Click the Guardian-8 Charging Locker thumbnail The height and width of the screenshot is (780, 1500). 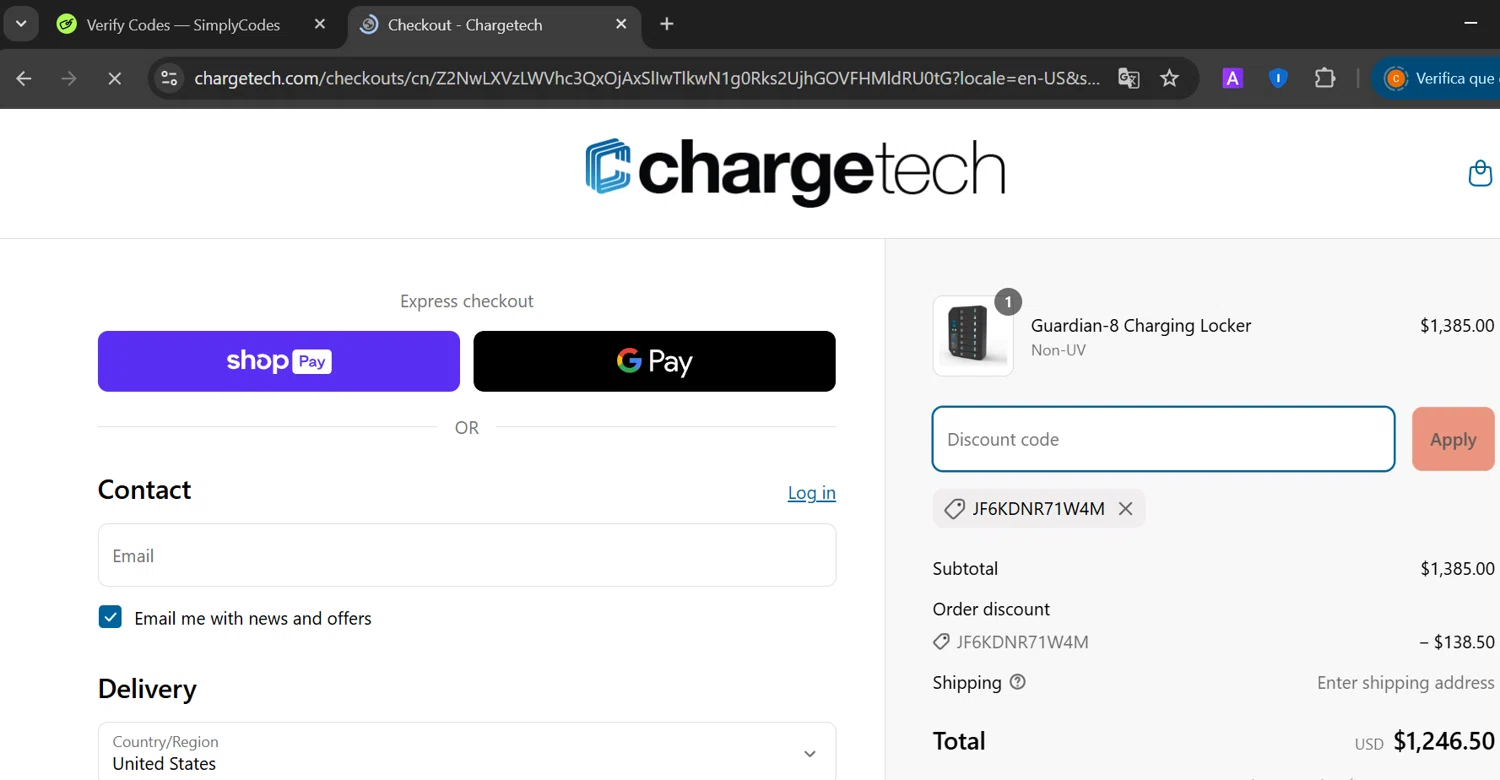(973, 336)
